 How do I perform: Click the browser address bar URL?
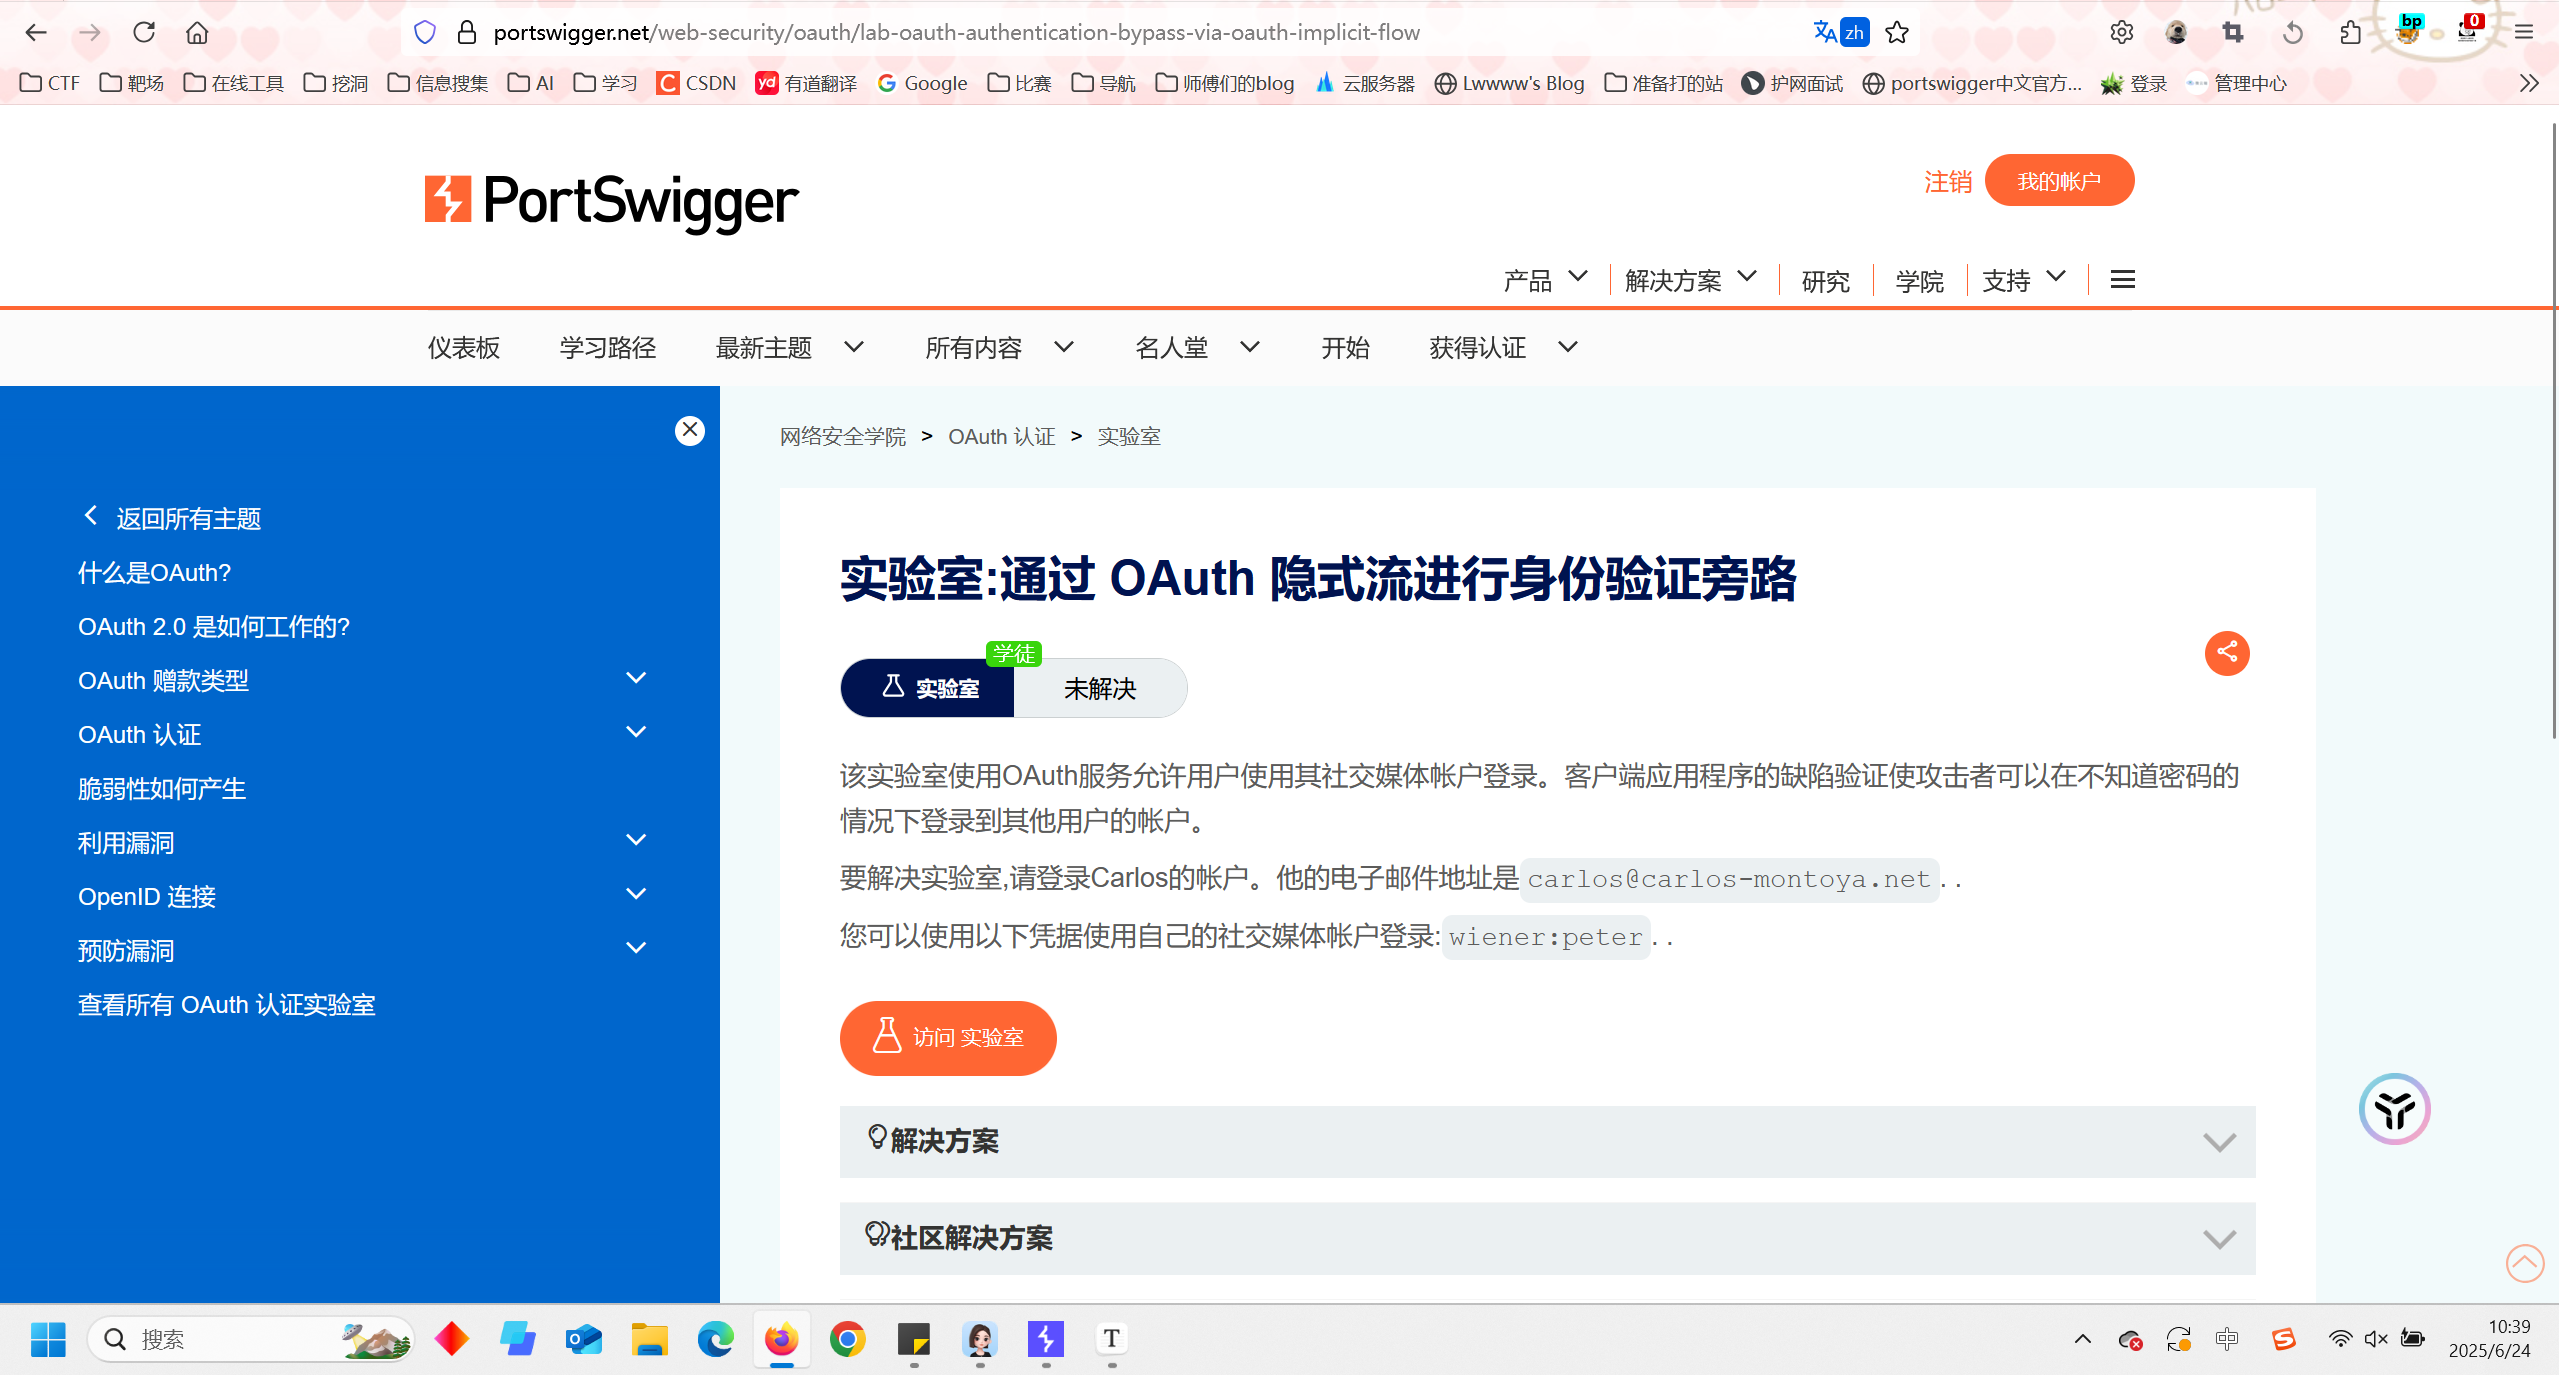955,32
